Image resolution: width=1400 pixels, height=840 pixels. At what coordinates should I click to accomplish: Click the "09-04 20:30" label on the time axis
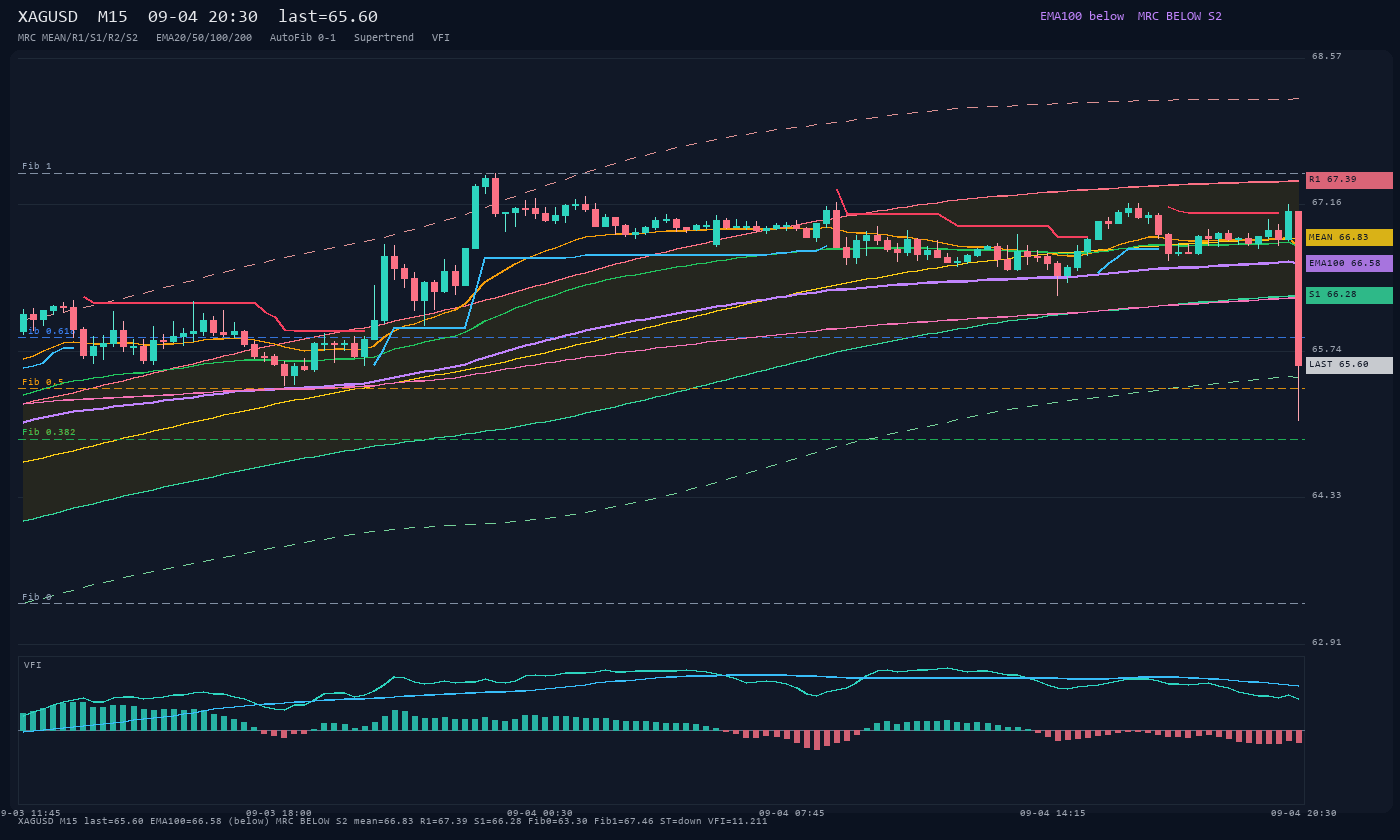coord(1304,814)
